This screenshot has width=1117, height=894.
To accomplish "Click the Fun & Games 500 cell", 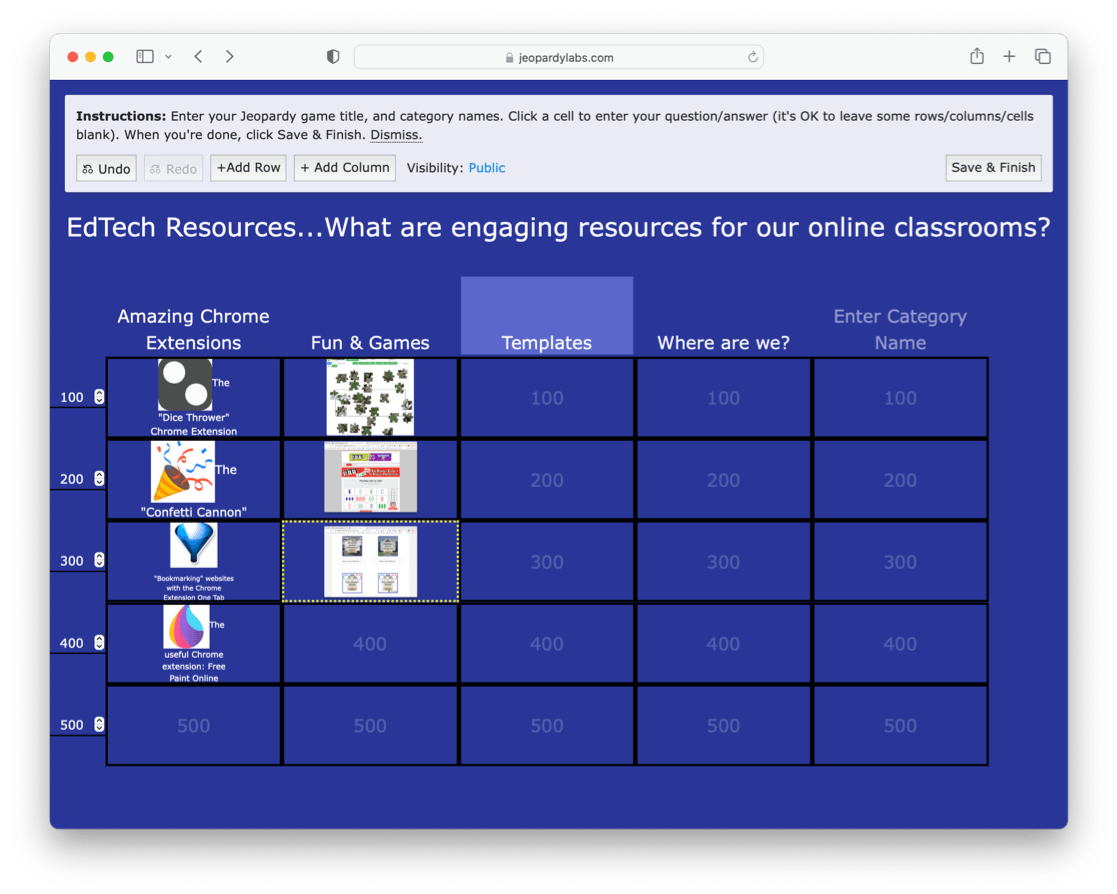I will click(370, 725).
